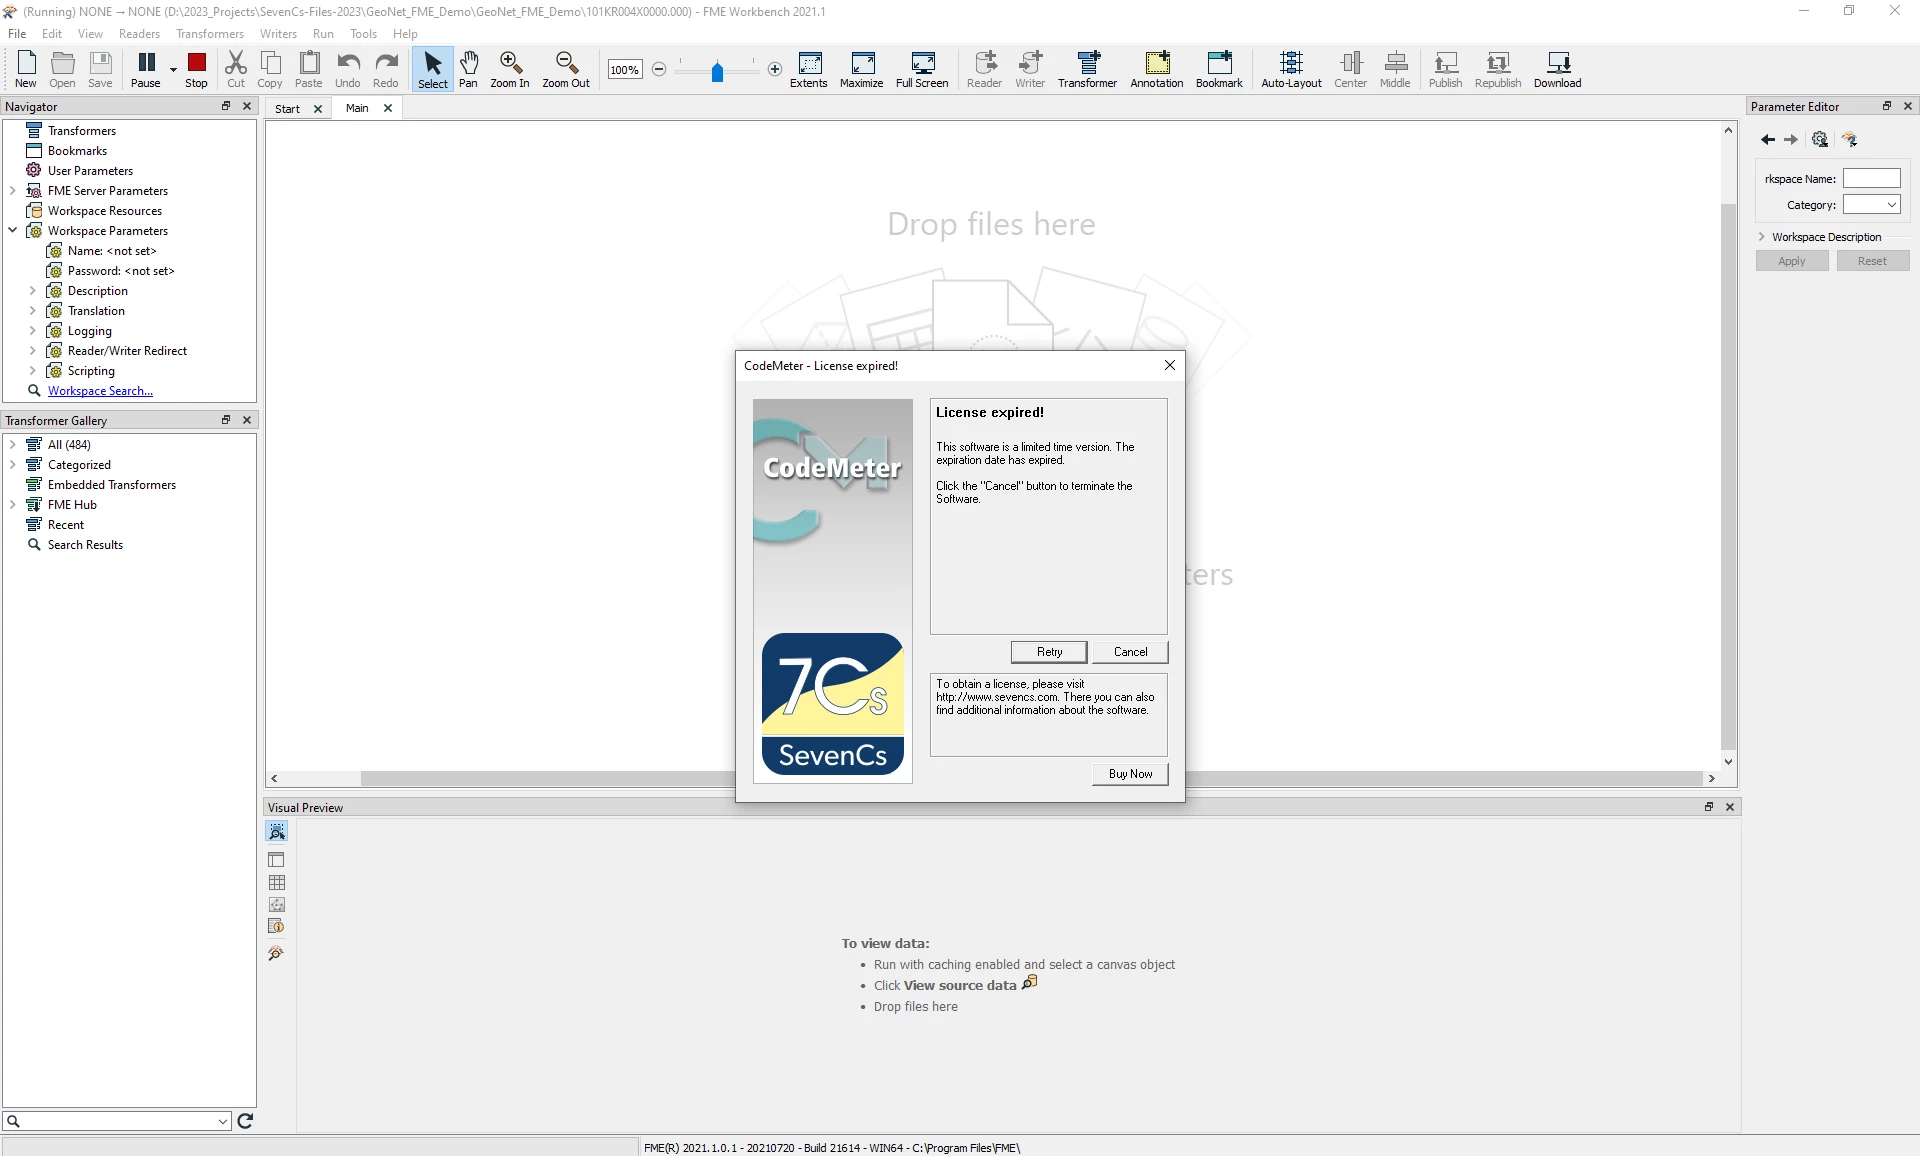Open the Transformers menu
Viewport: 1920px width, 1156px height.
coord(209,34)
